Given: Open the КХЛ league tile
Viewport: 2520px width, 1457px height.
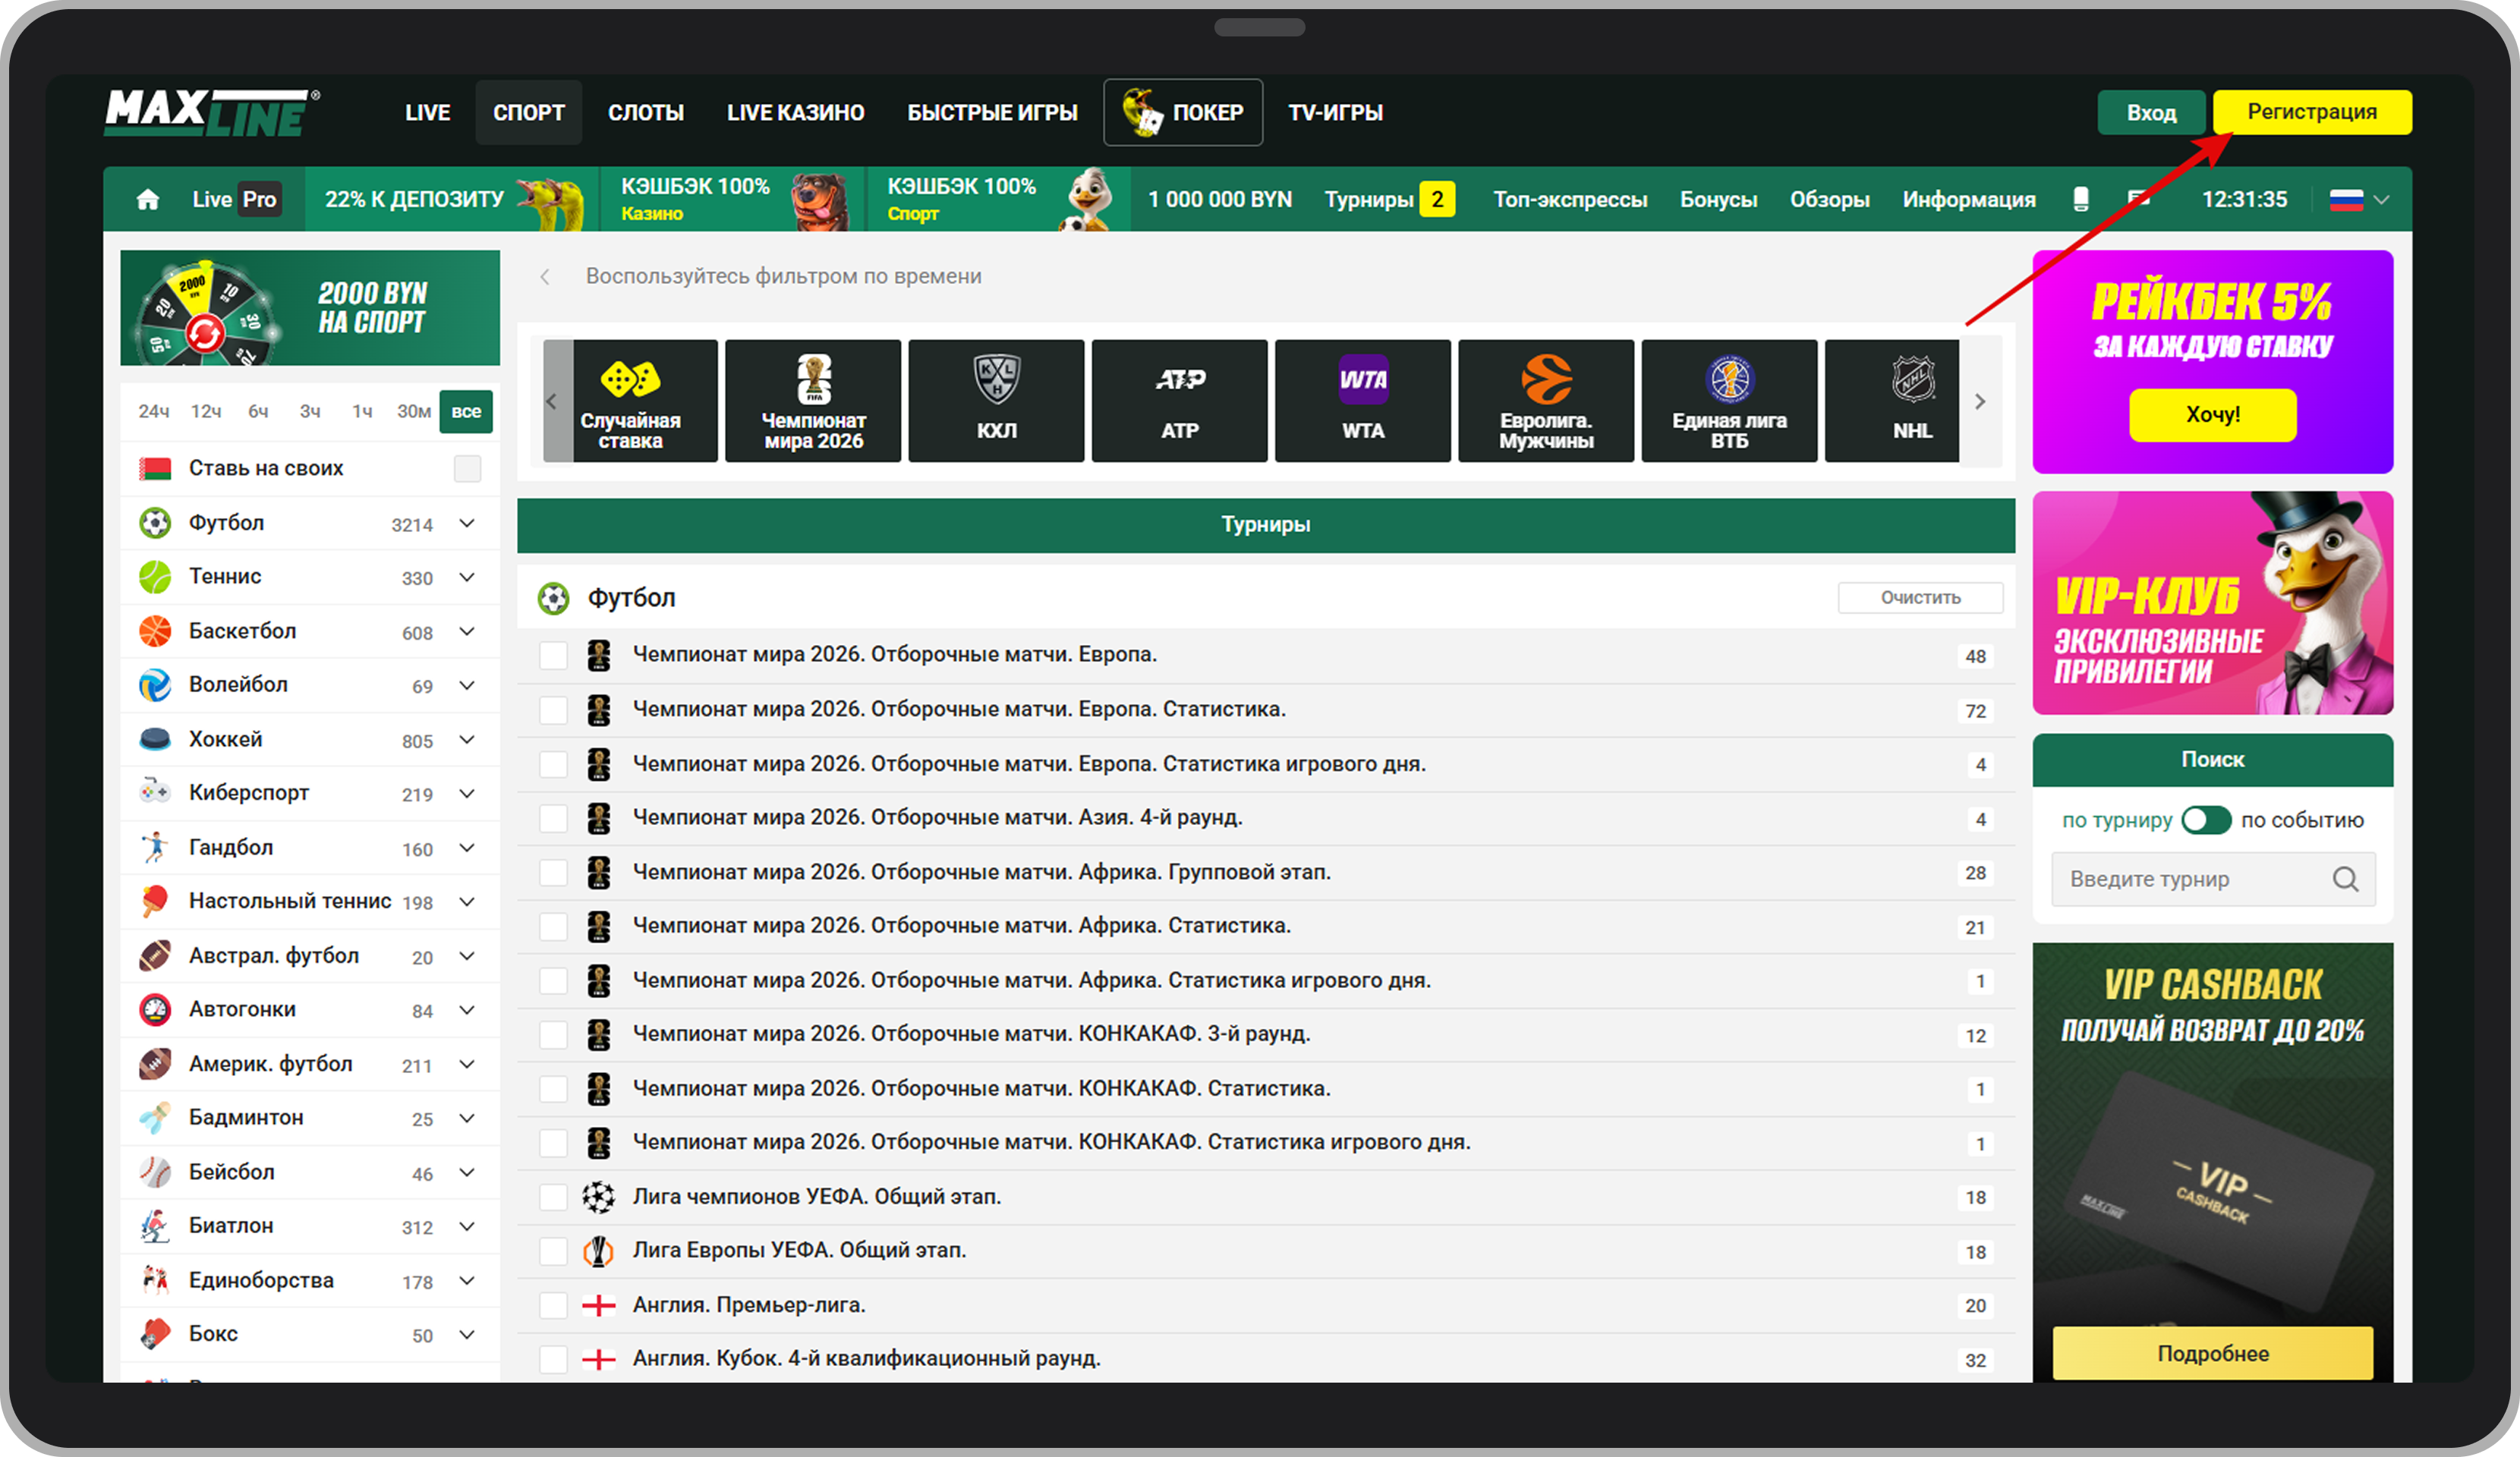Looking at the screenshot, I should (x=996, y=401).
